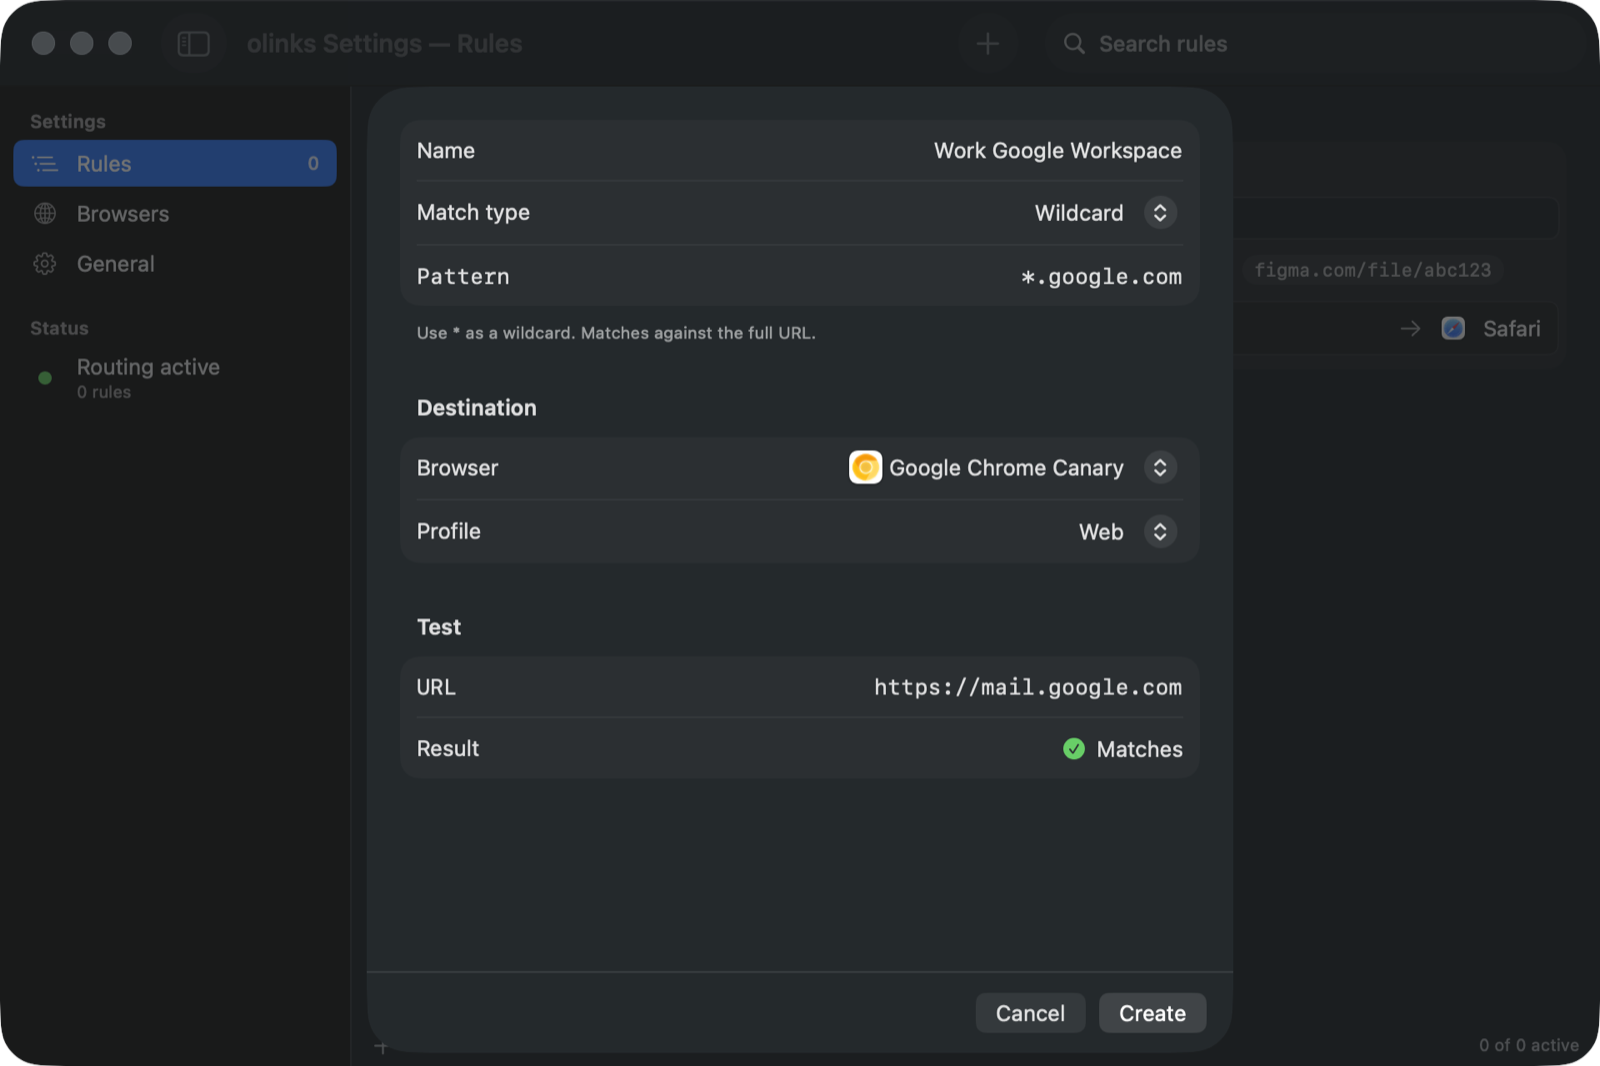Click the Matches result text
Screen dimensions: 1600x1066
(1139, 749)
